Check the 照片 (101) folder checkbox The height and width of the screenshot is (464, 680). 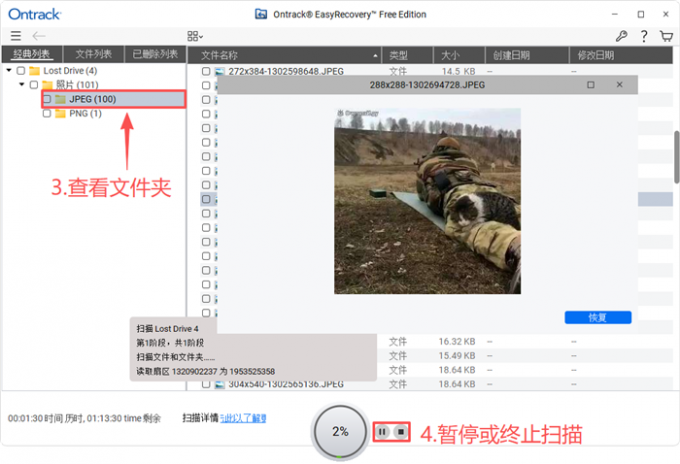click(34, 85)
